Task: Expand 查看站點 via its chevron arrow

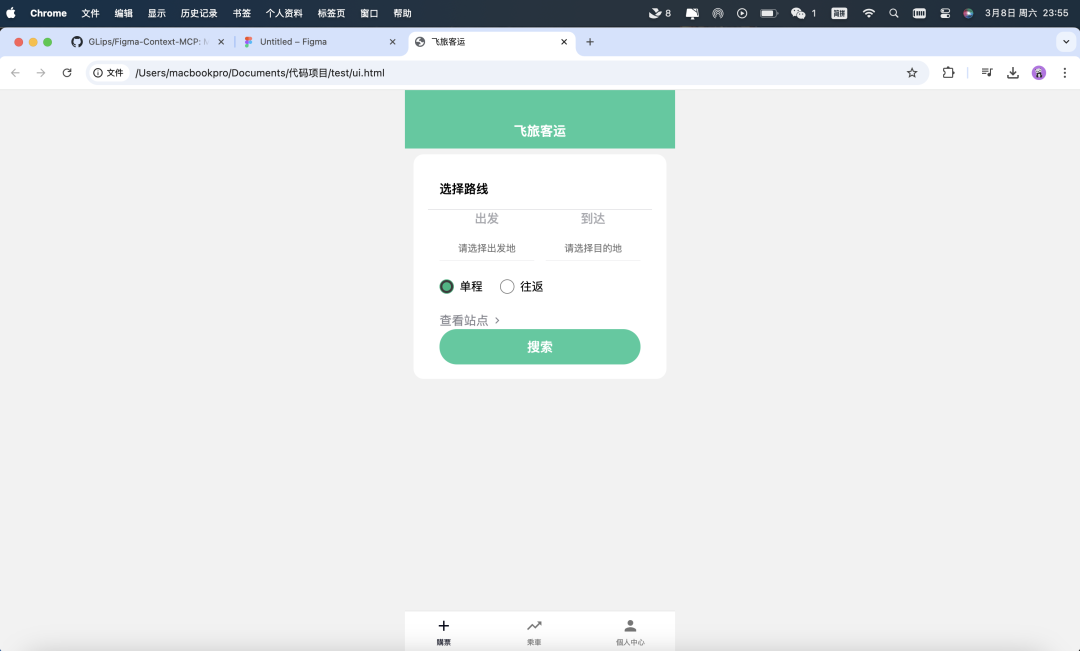Action: 495,320
